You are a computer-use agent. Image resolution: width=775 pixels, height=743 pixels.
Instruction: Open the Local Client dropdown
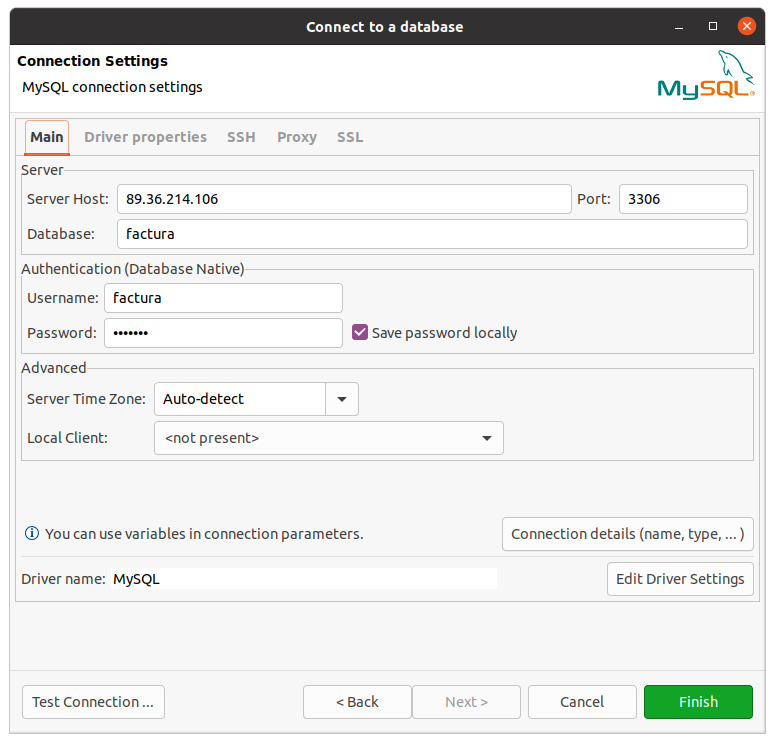(328, 438)
